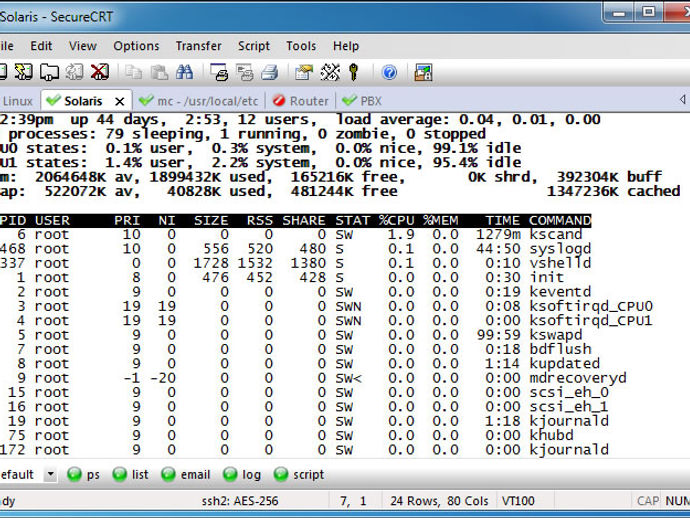
Task: Click the vshelld command text
Action: pyautogui.click(x=560, y=263)
